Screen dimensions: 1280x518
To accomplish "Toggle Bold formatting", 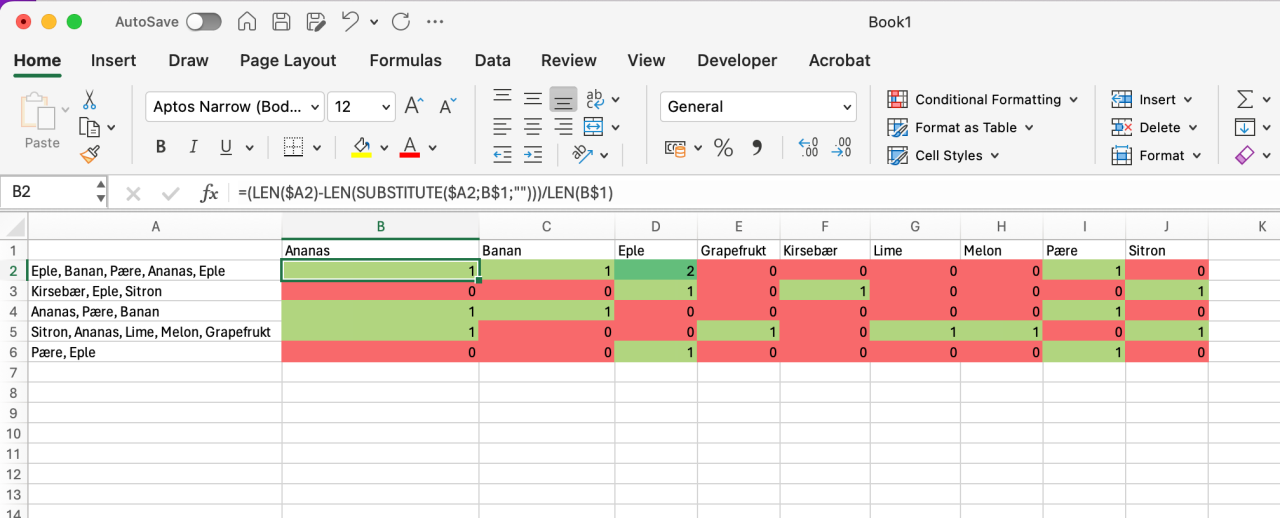I will tap(161, 147).
